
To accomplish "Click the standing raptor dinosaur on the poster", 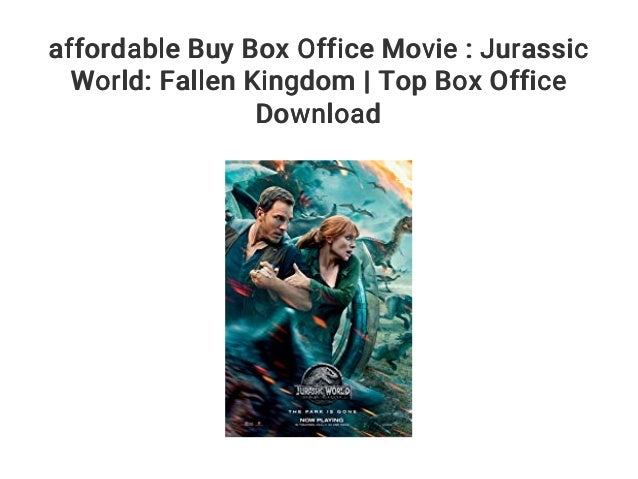I will click(389, 243).
